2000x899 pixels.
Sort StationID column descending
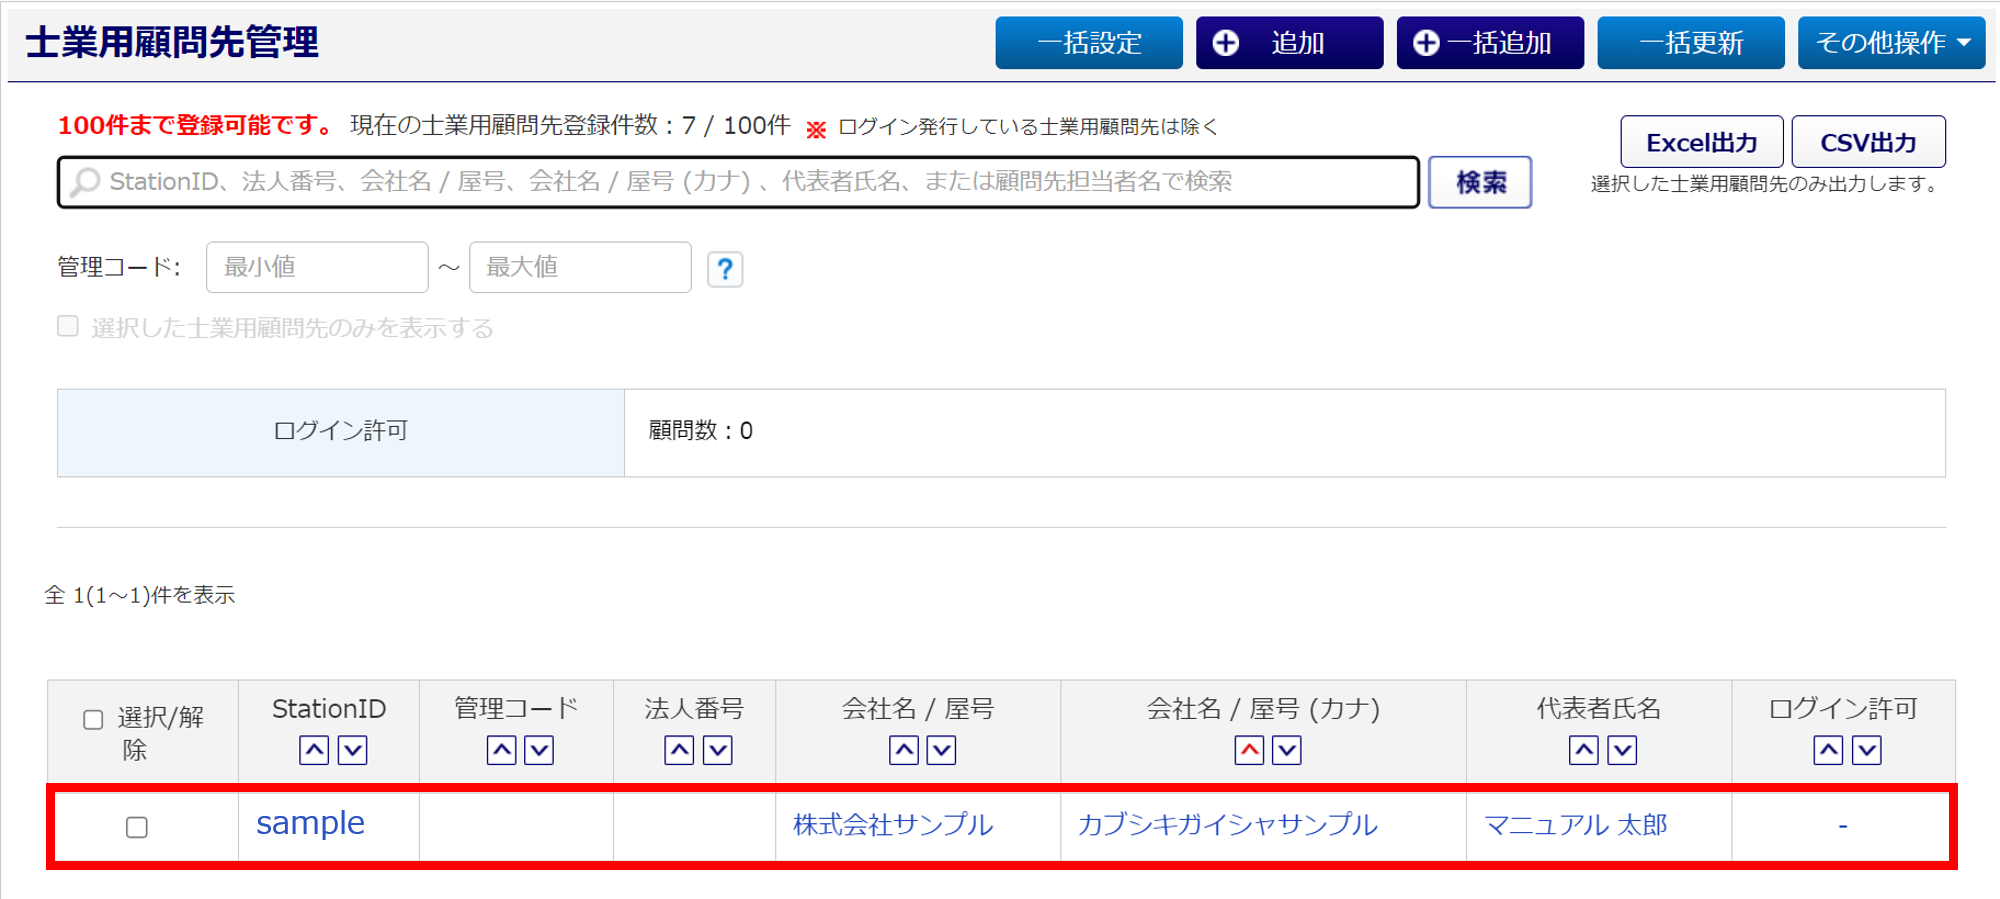[x=352, y=750]
